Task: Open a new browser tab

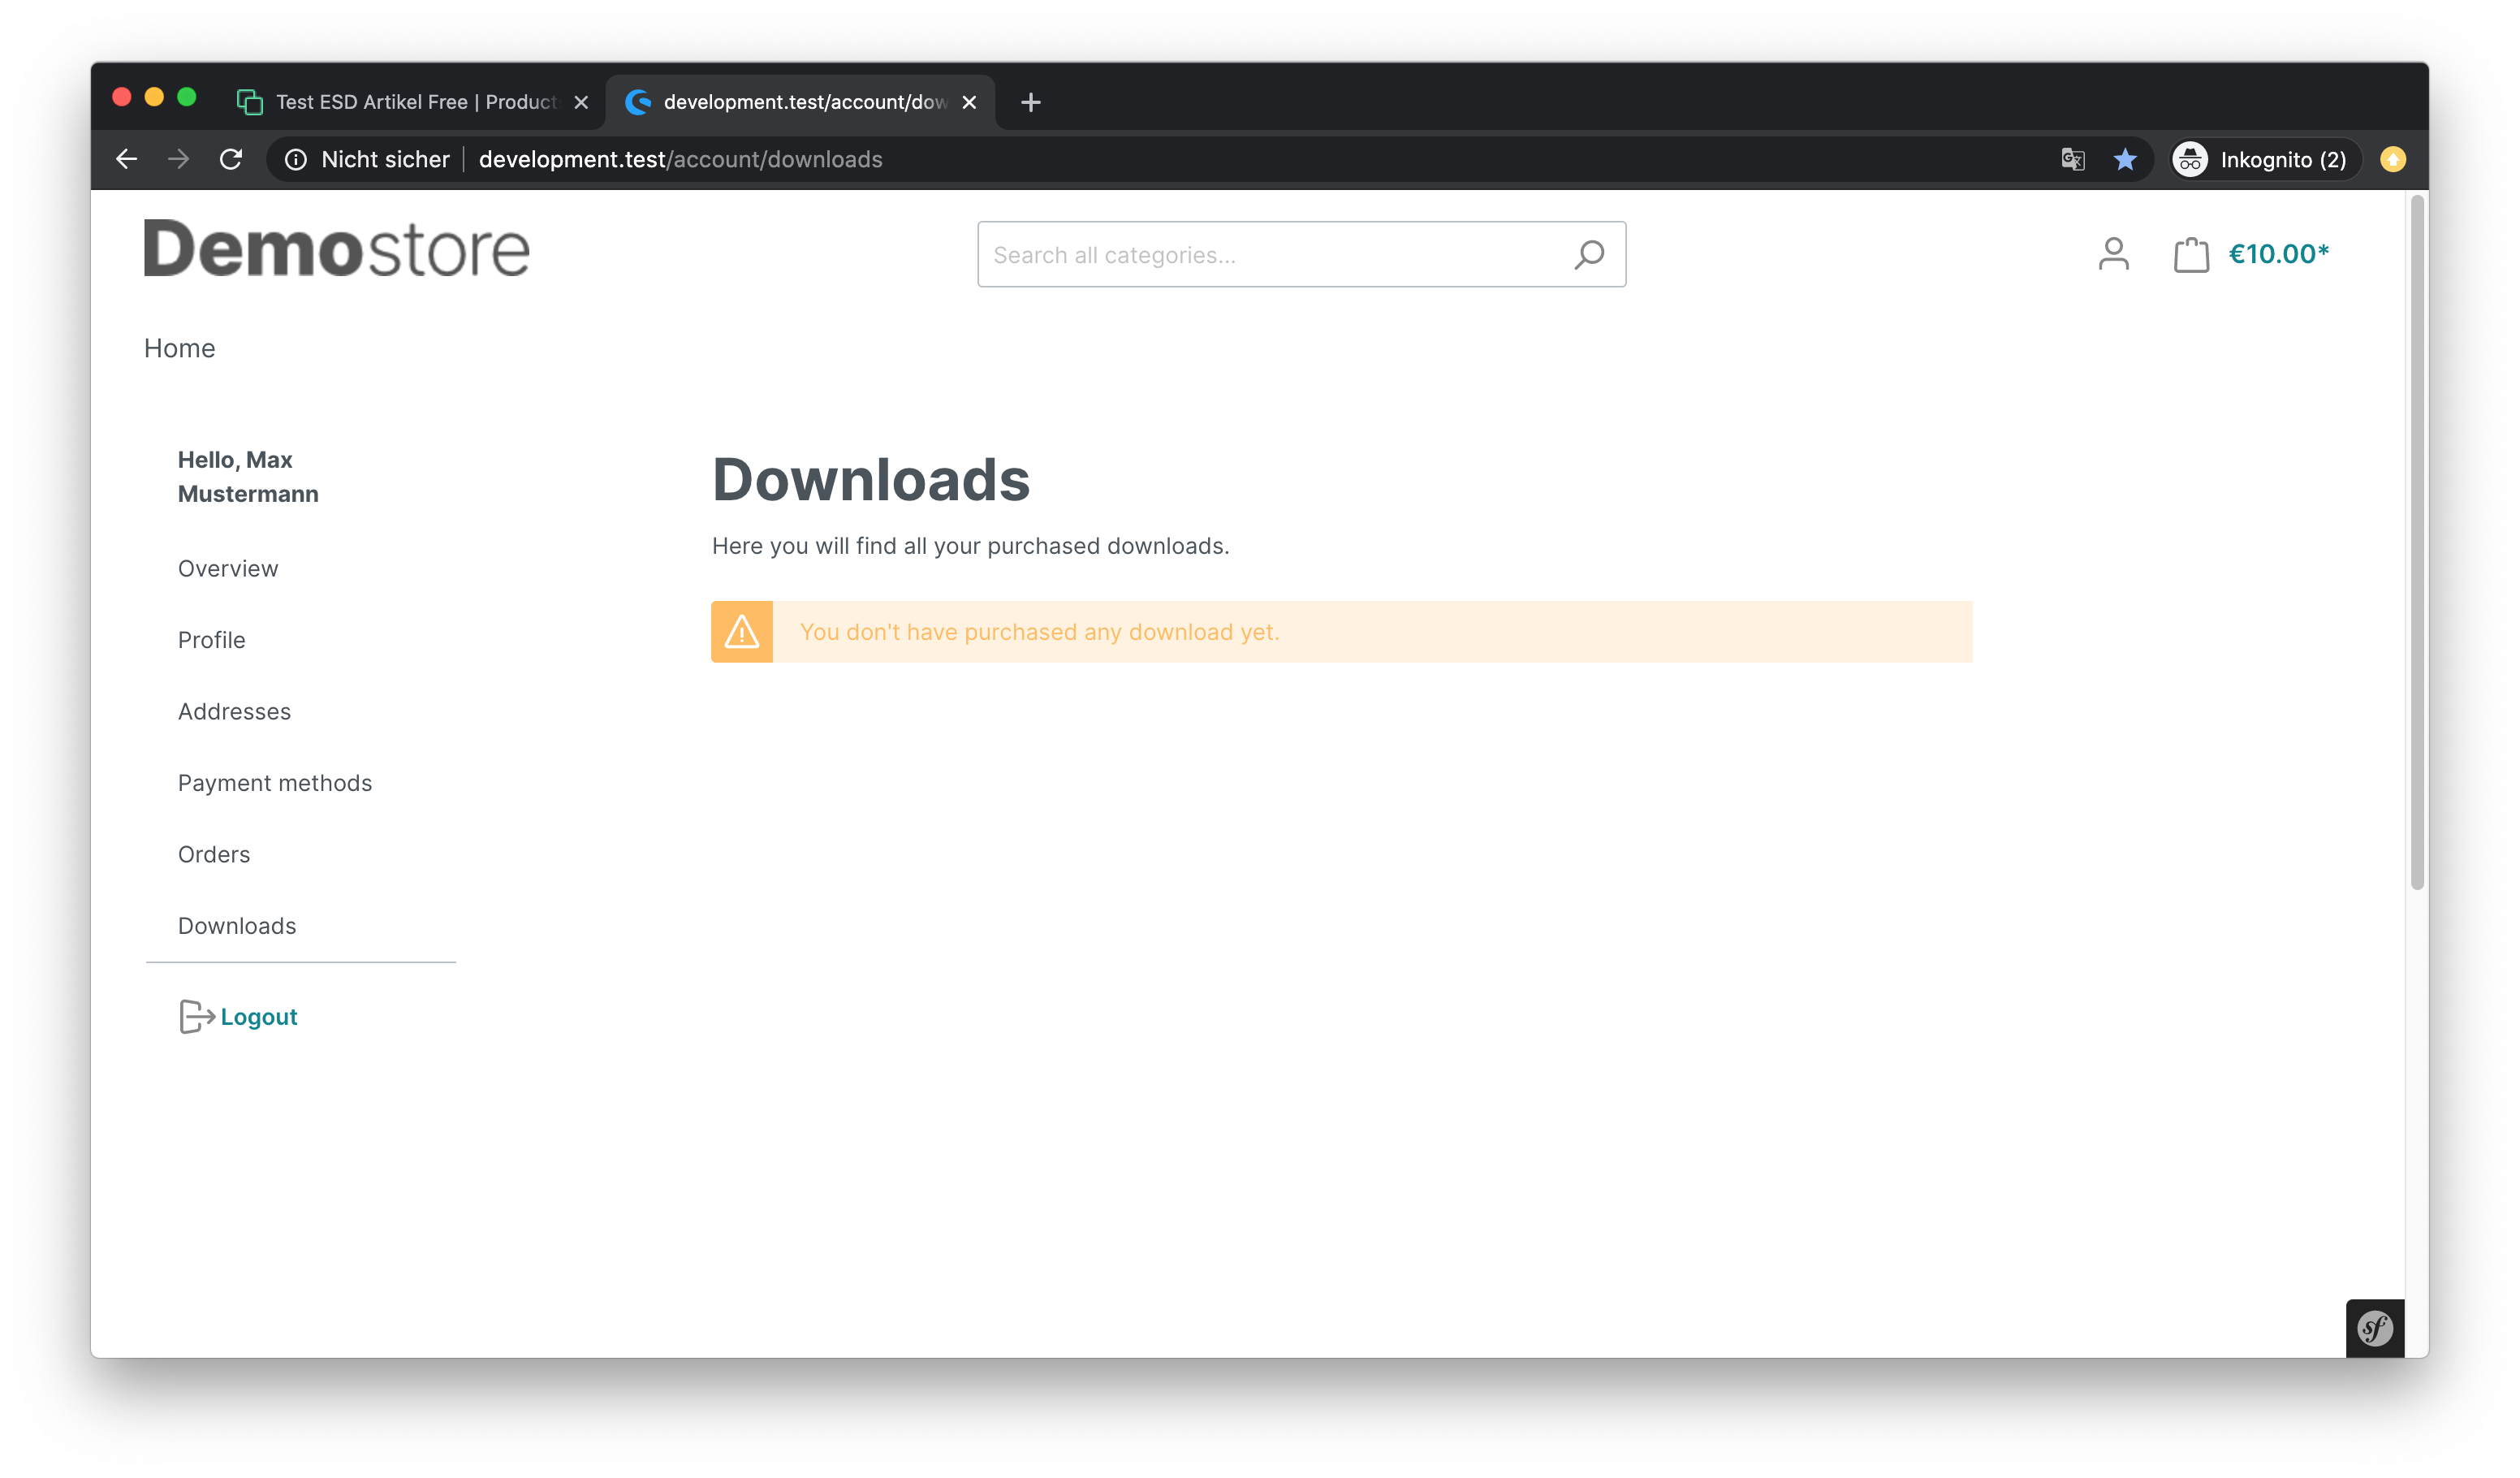Action: [x=1031, y=102]
